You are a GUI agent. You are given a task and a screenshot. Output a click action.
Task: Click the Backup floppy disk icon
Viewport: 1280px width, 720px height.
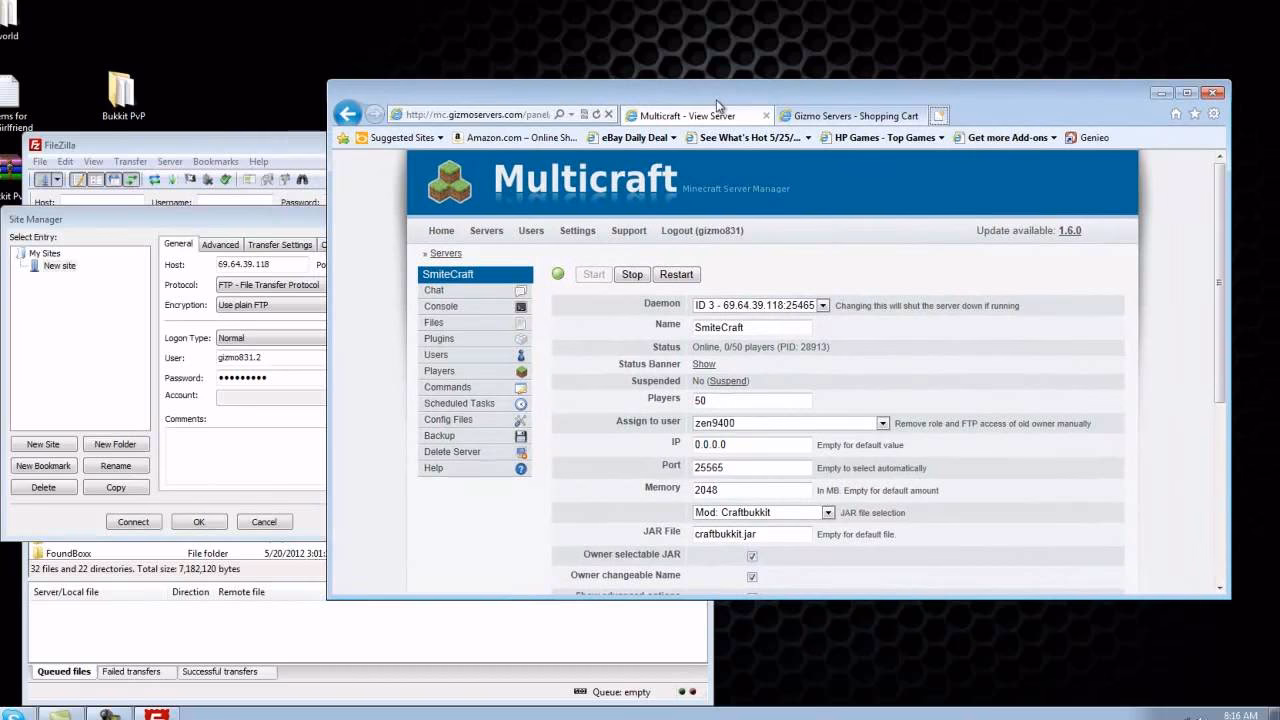[520, 435]
